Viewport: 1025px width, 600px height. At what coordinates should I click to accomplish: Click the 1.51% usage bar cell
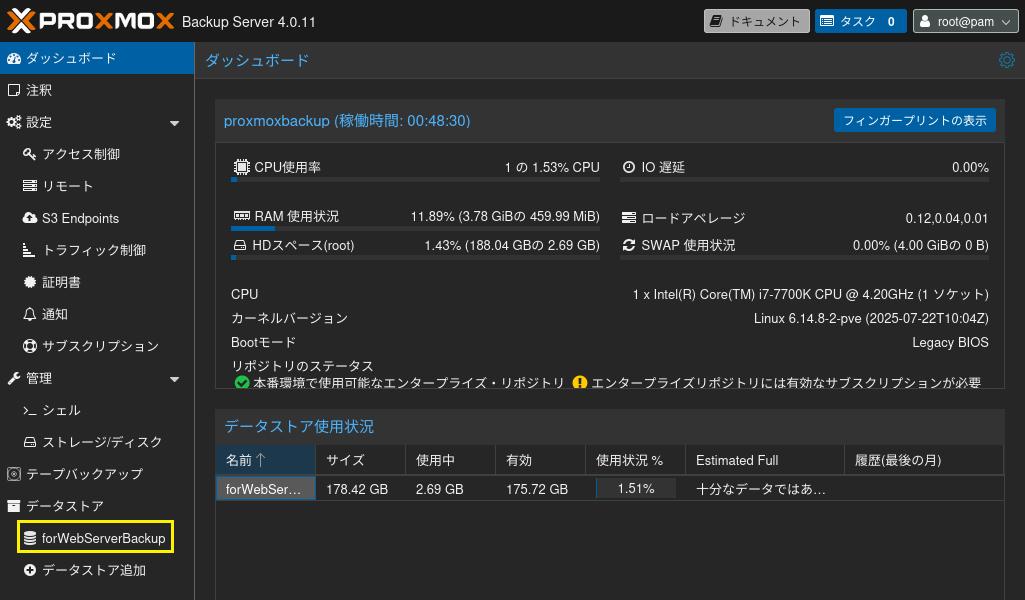(635, 489)
